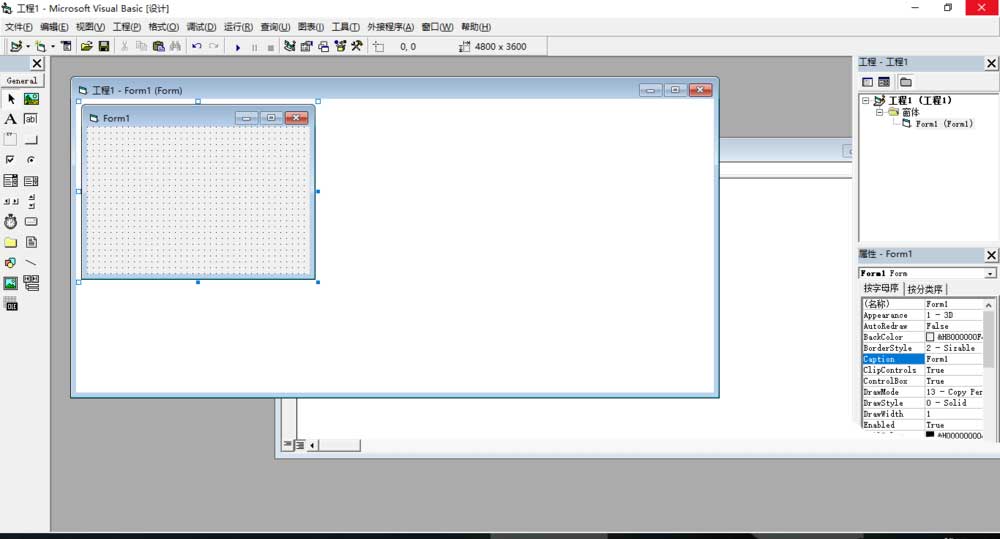The height and width of the screenshot is (539, 1000).
Task: Click the properties list scroll-up arrow
Action: click(989, 305)
